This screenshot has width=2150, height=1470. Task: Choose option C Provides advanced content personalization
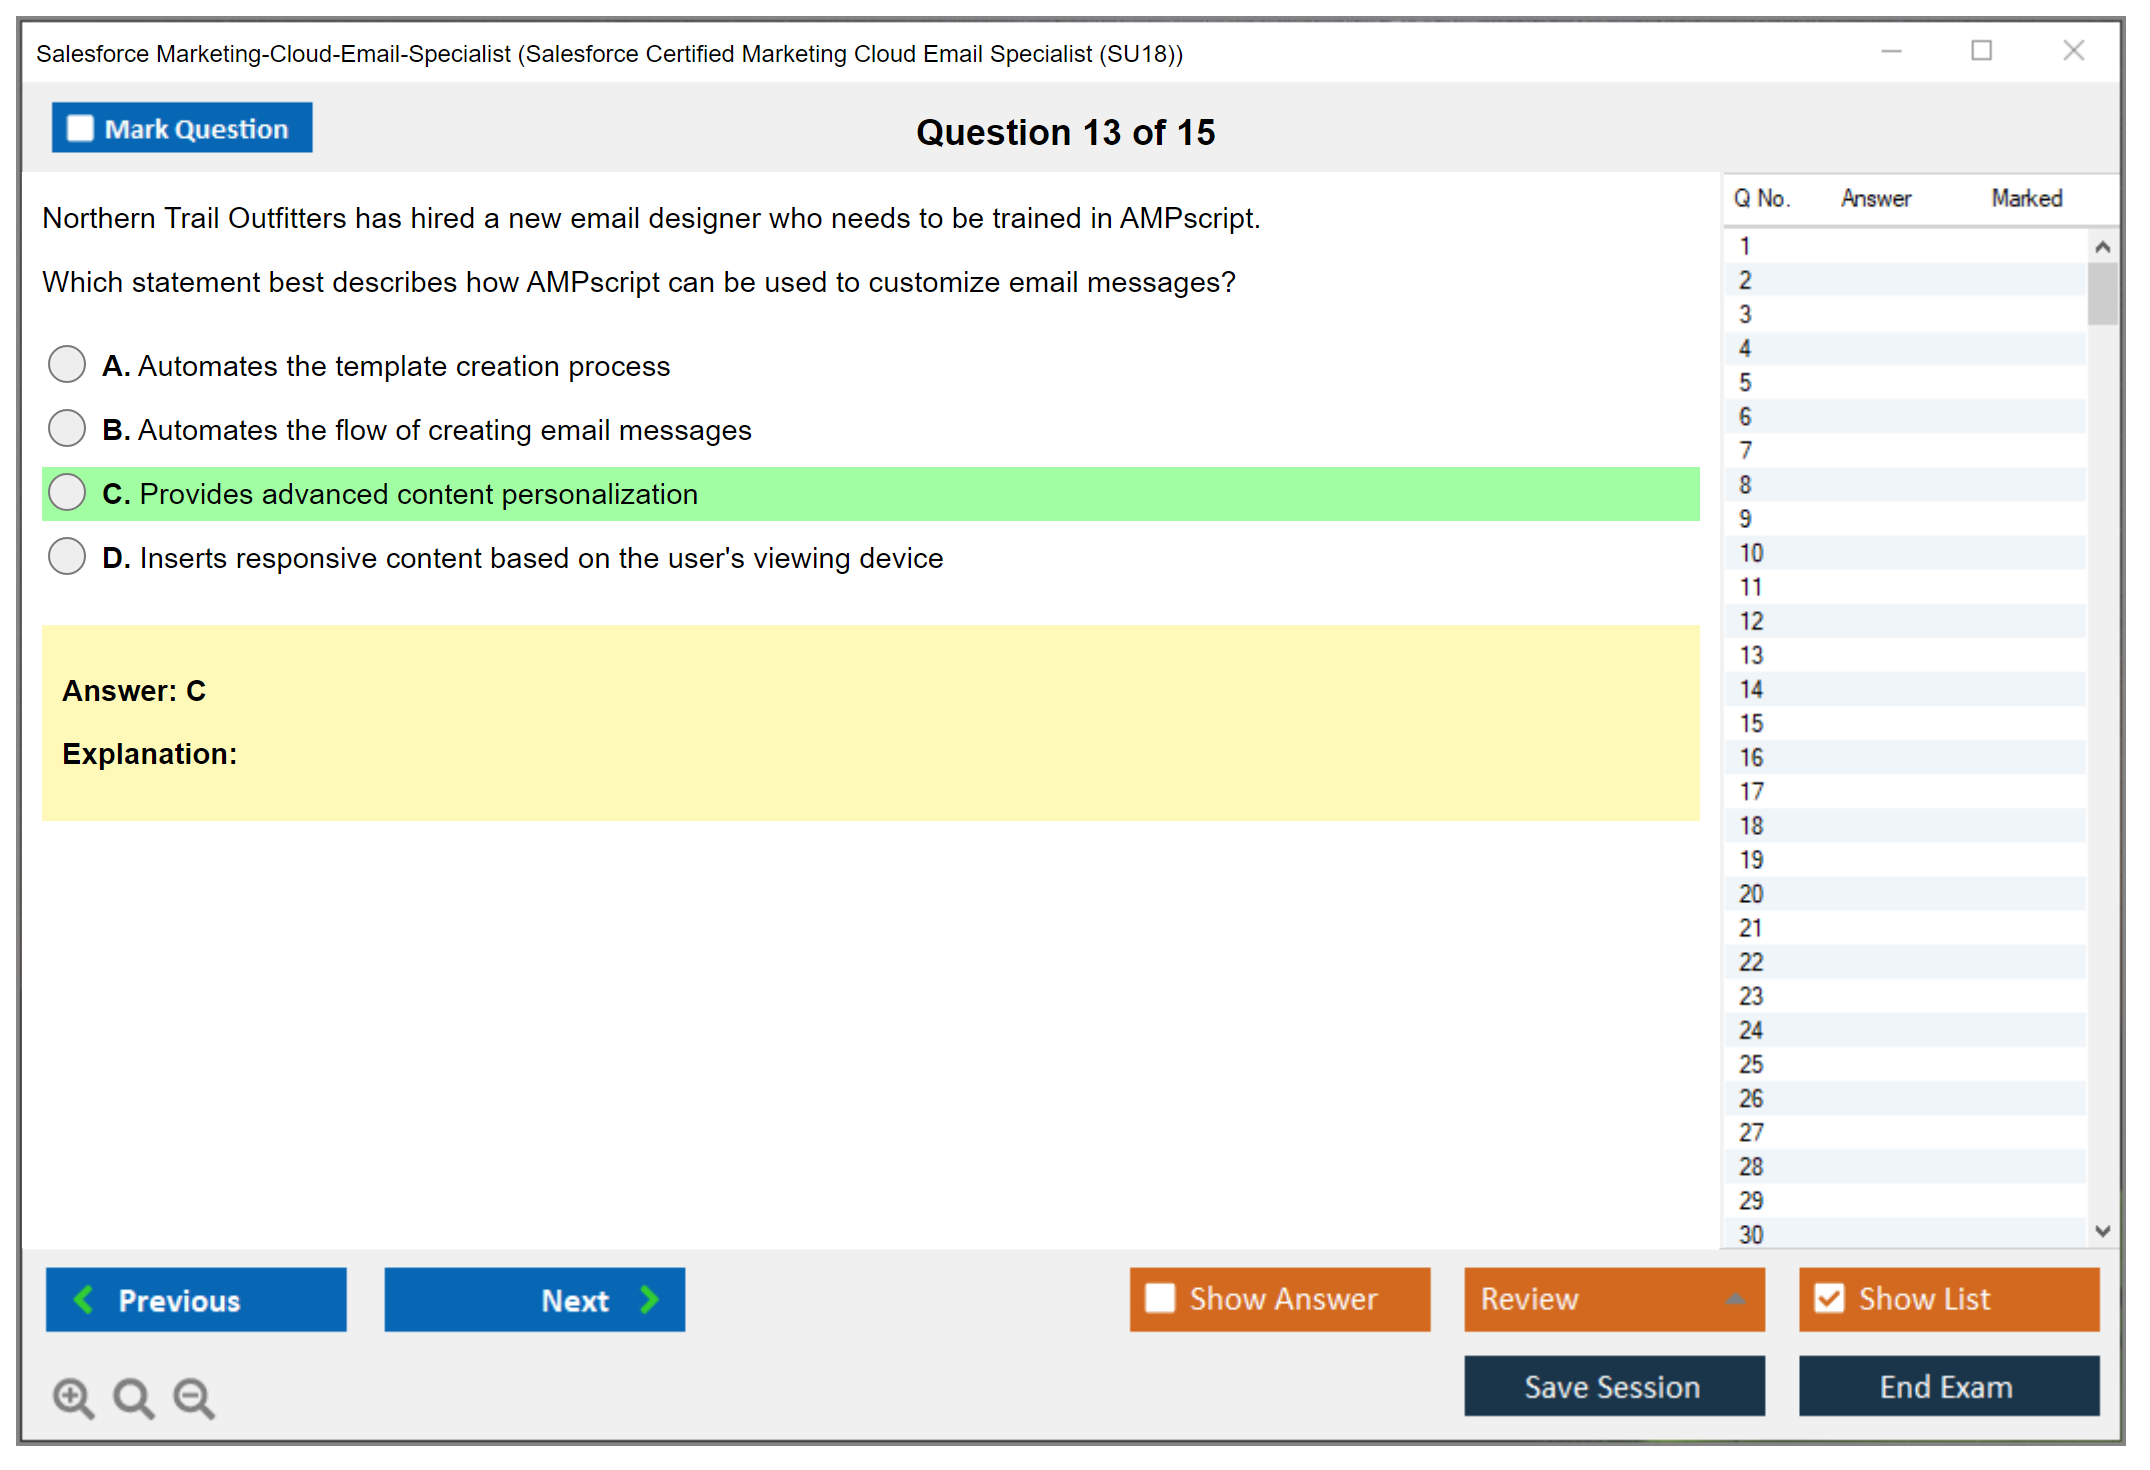67,493
